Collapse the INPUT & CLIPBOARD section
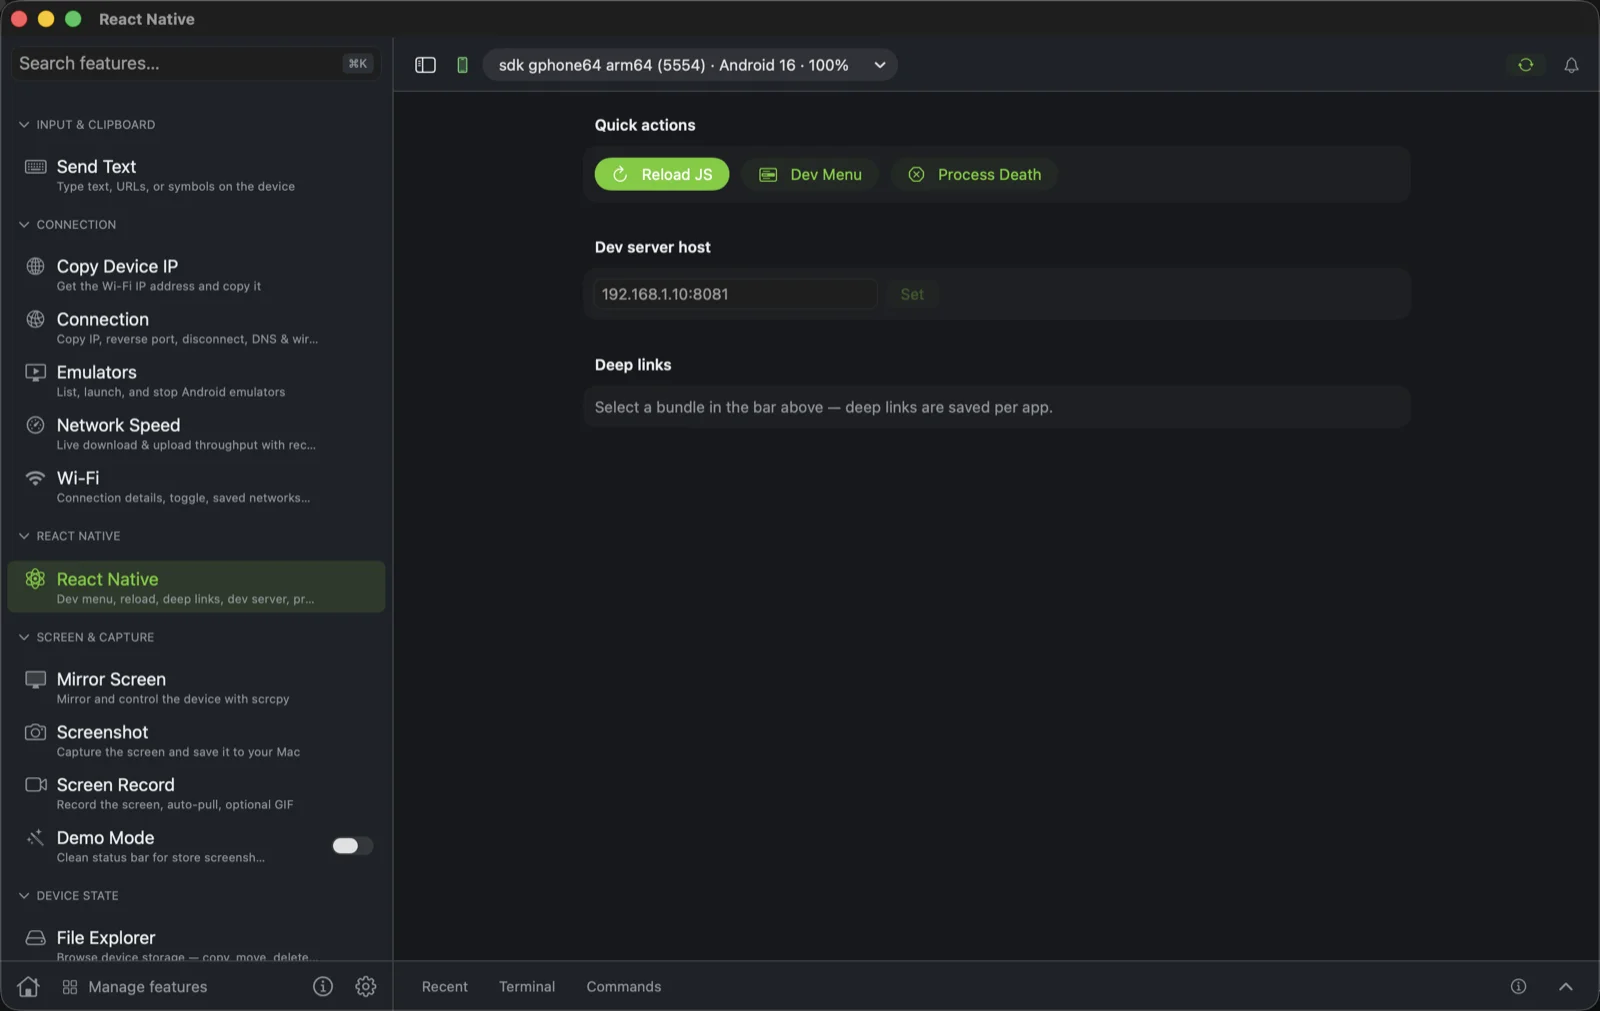Image resolution: width=1600 pixels, height=1011 pixels. pyautogui.click(x=24, y=125)
